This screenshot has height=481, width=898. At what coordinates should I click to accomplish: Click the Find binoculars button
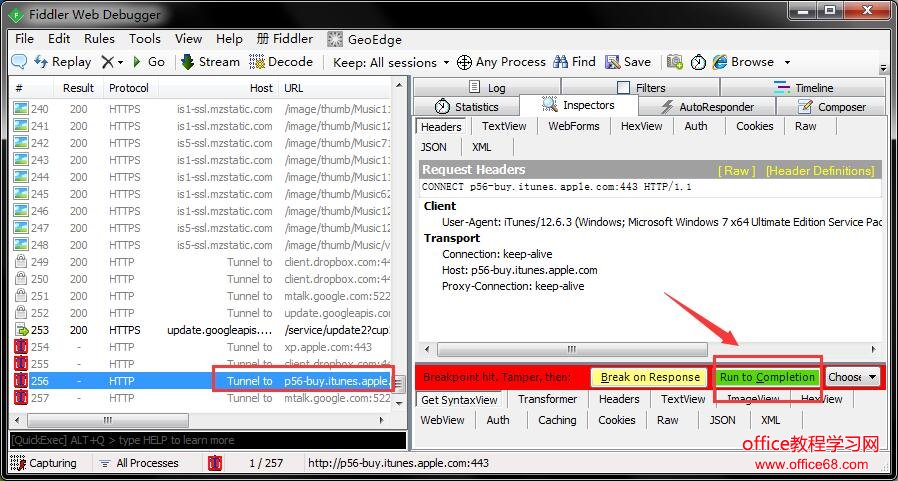(574, 62)
